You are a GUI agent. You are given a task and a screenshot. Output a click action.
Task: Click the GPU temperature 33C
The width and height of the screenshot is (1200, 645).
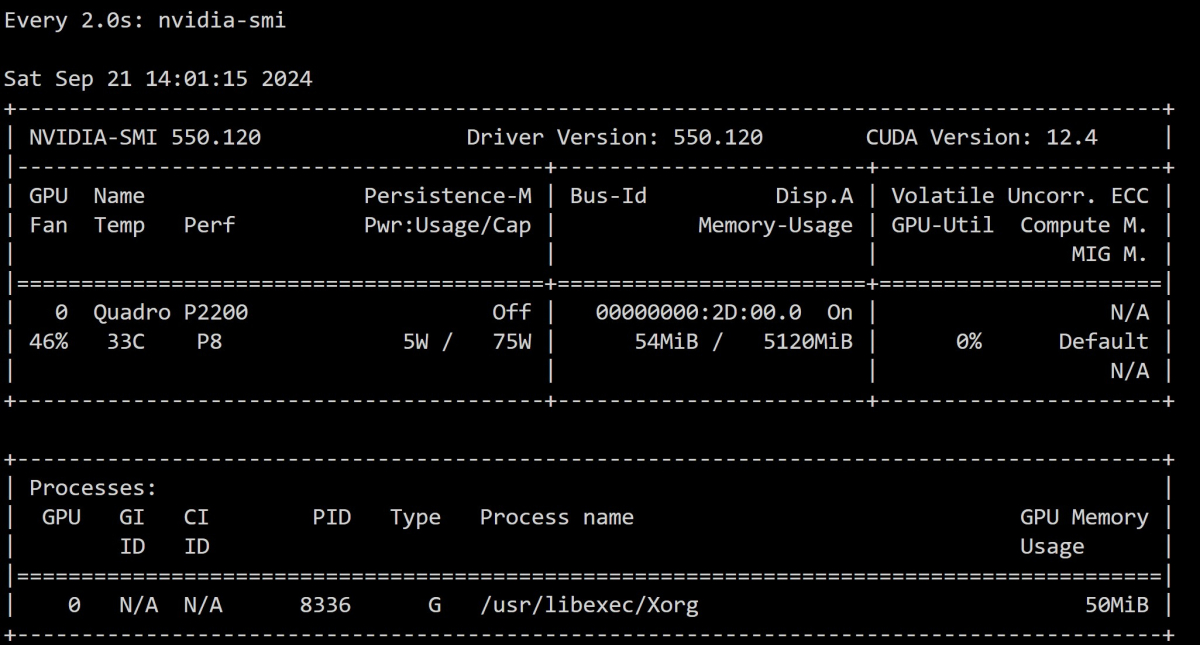[126, 342]
